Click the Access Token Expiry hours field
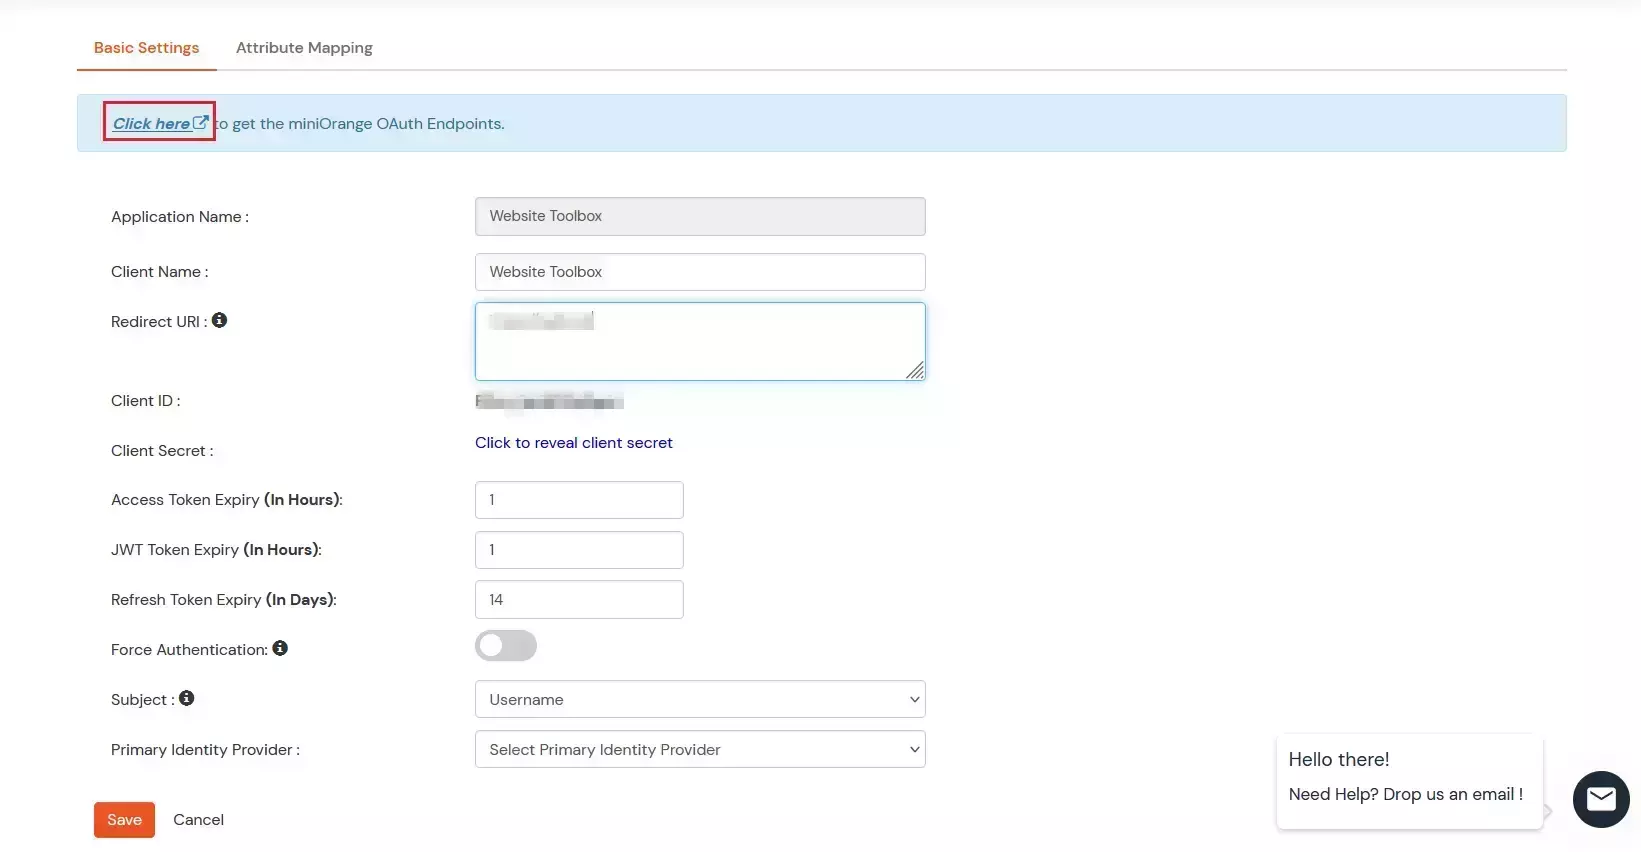This screenshot has width=1641, height=852. point(579,500)
